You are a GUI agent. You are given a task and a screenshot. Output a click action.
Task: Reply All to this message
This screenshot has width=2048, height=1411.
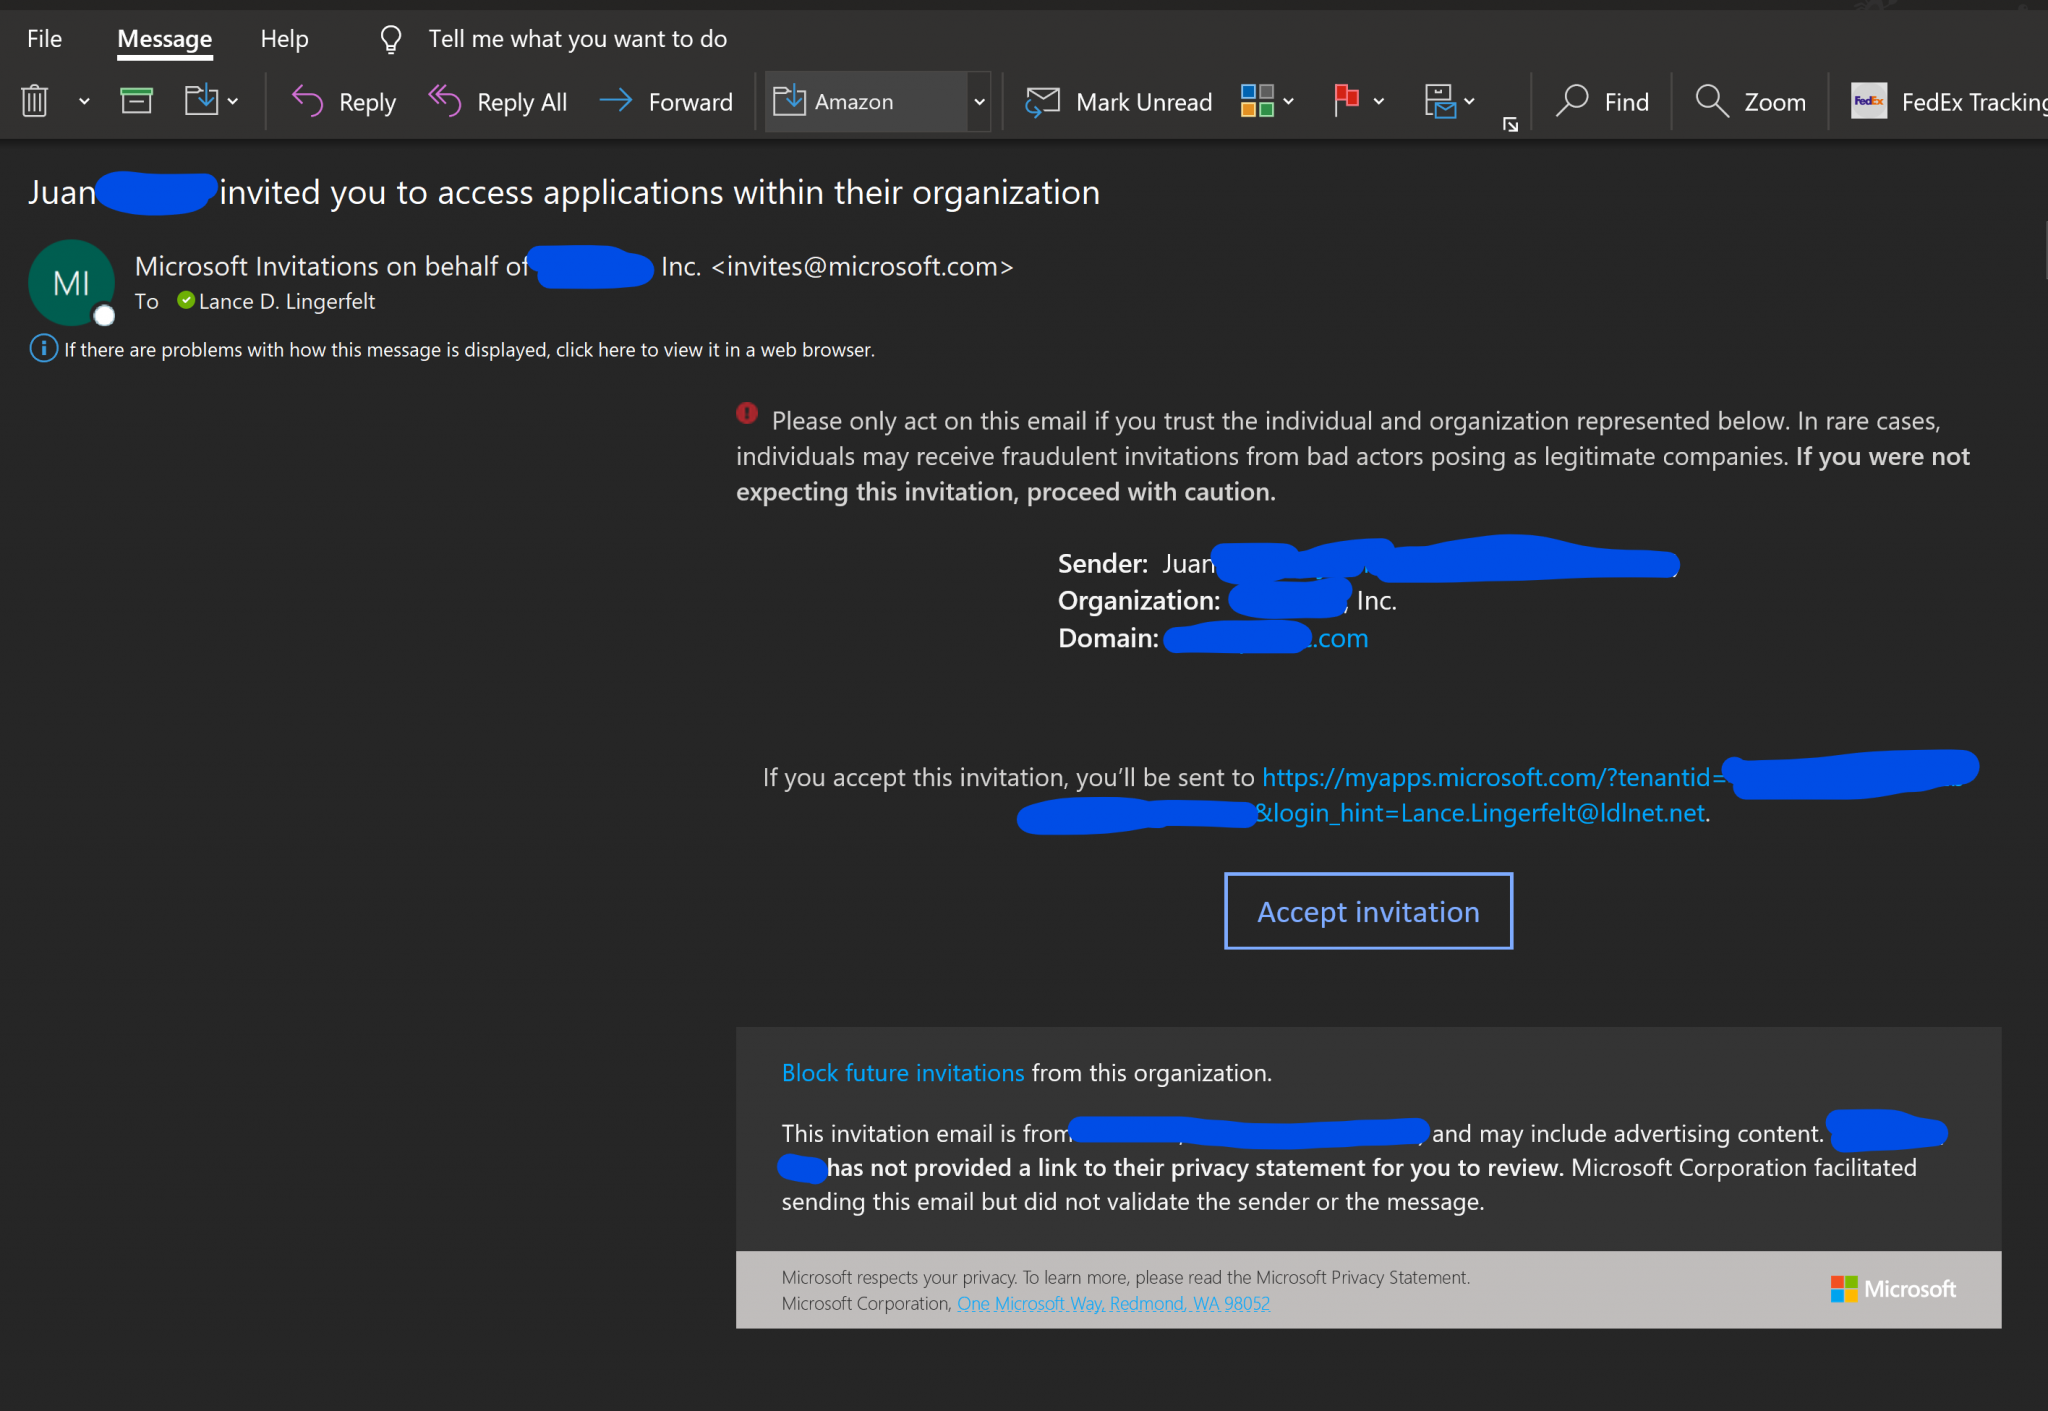click(x=497, y=101)
